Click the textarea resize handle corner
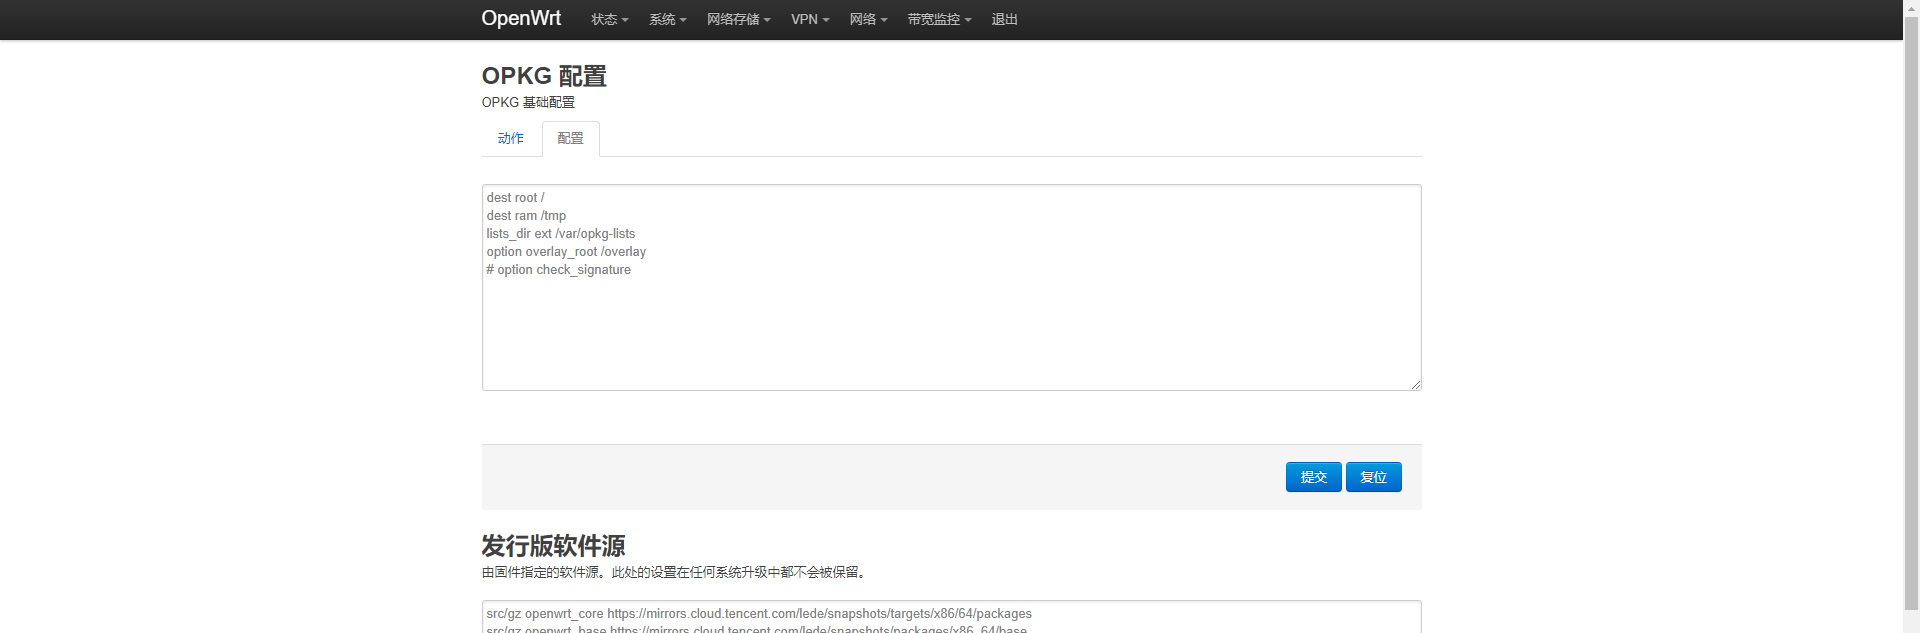This screenshot has width=1920, height=633. pyautogui.click(x=1415, y=384)
